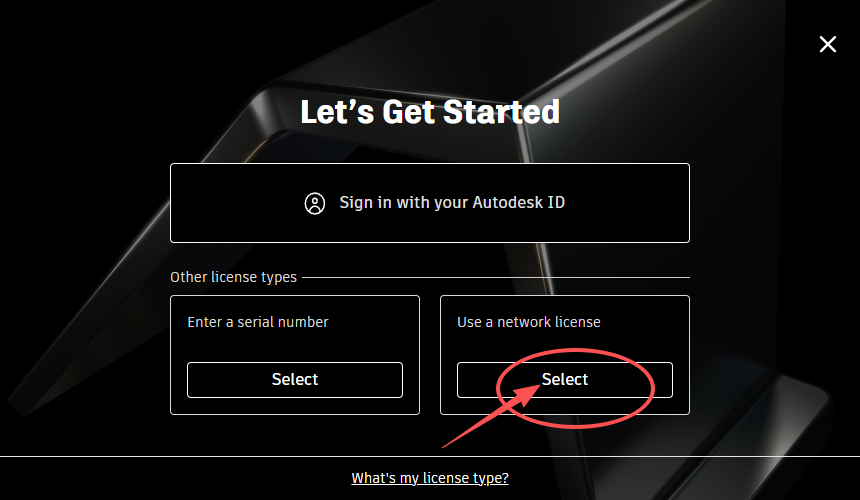Click the Other license types label
The image size is (860, 500).
pos(233,277)
